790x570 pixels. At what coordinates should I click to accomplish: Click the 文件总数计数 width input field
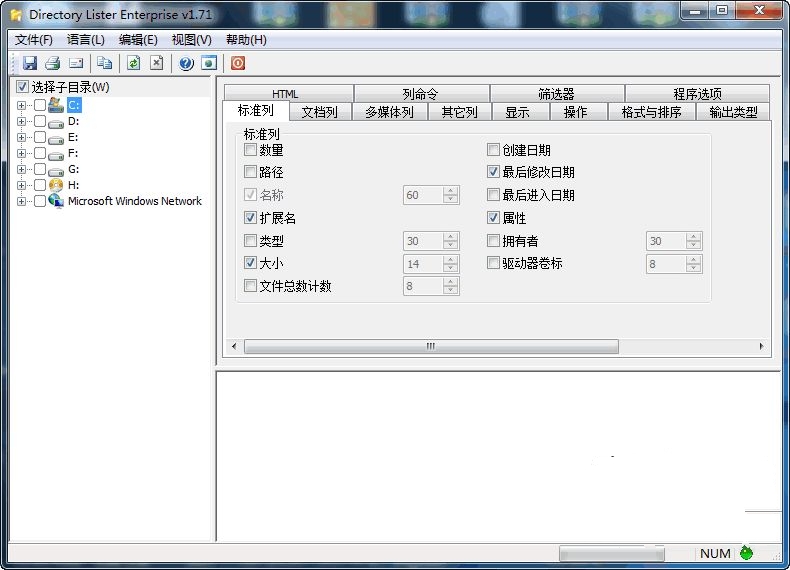coord(423,286)
